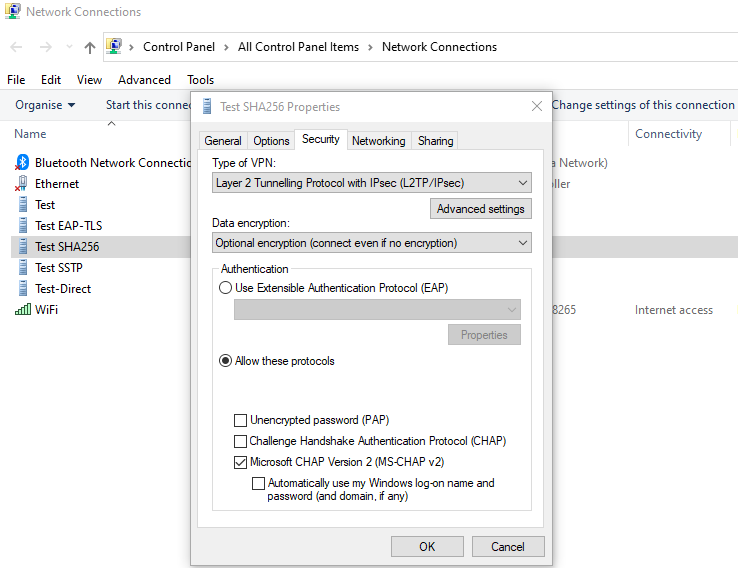The width and height of the screenshot is (738, 568).
Task: Open the Tools menu
Action: coord(201,80)
